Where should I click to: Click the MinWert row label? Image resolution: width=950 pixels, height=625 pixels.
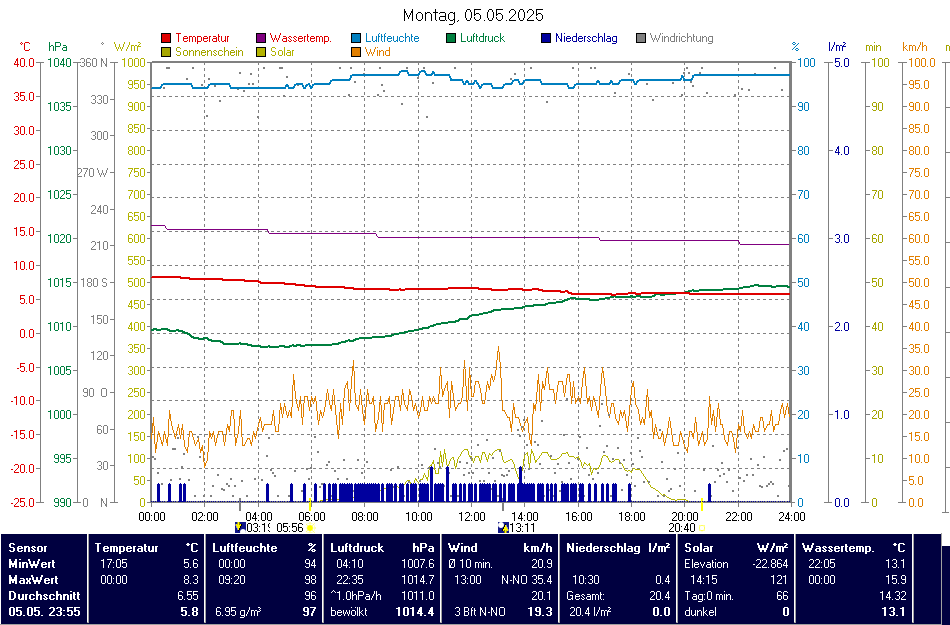(32, 564)
